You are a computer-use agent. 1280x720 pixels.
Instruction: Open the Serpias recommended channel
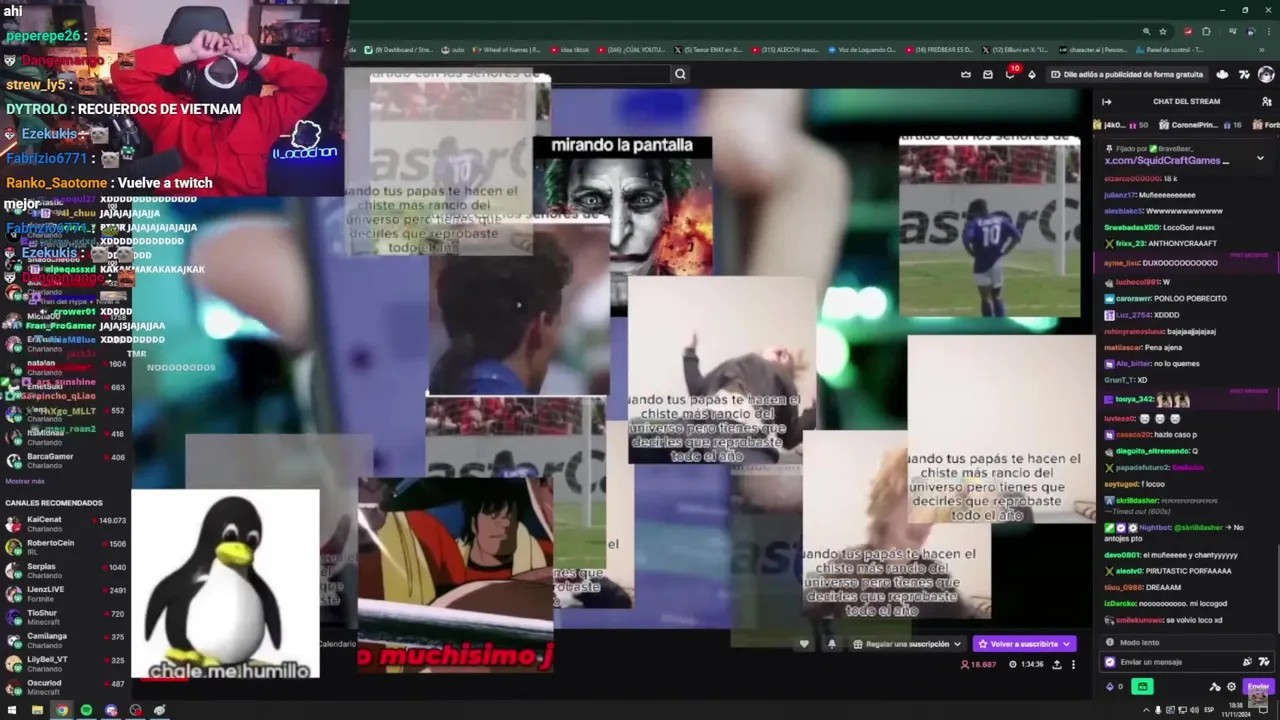point(65,570)
